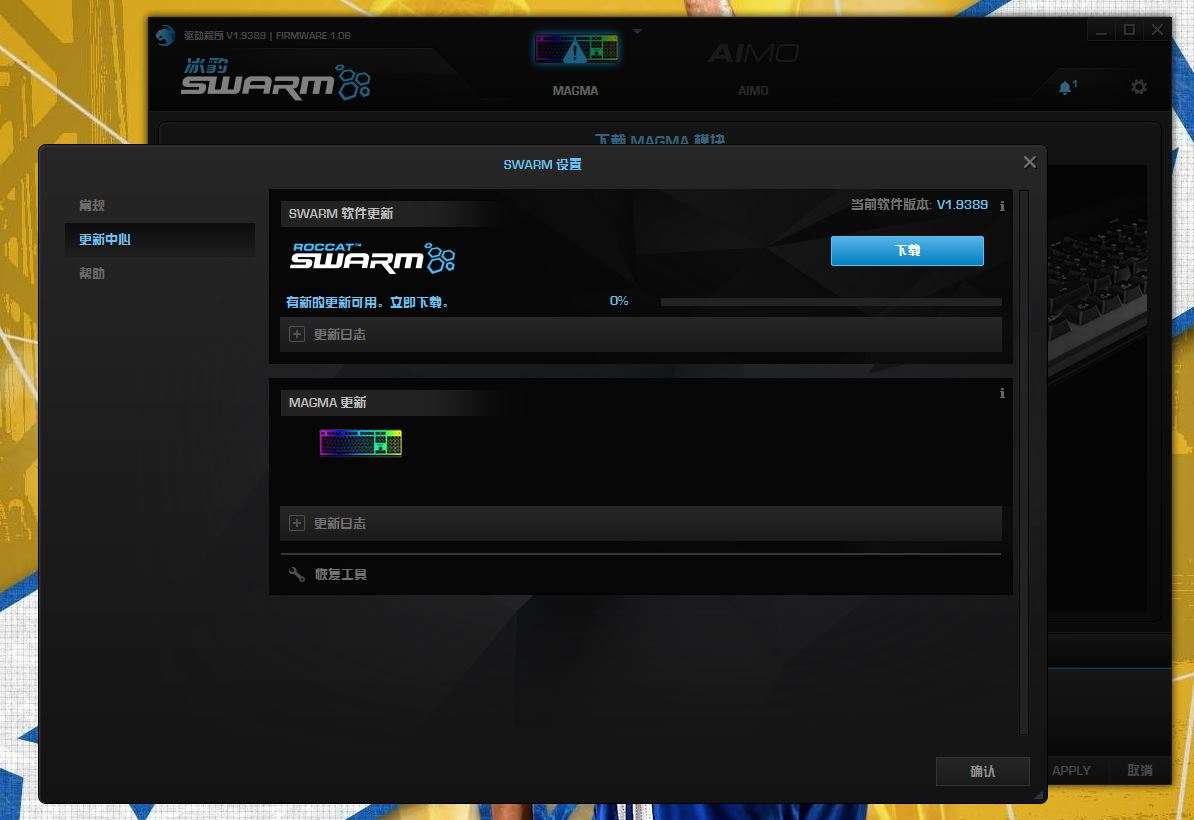Expand 更新日志 under SWARM software update
Viewport: 1194px width, 820px height.
(641, 334)
